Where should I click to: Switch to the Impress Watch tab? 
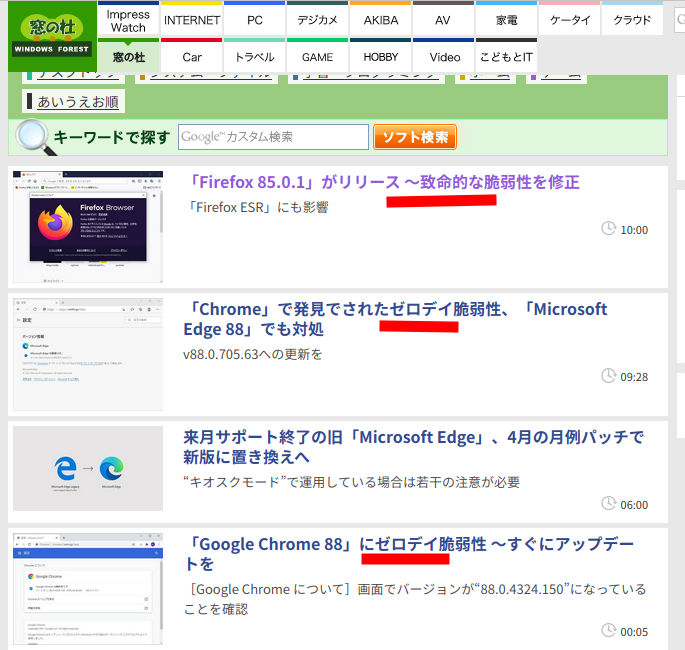(x=128, y=20)
